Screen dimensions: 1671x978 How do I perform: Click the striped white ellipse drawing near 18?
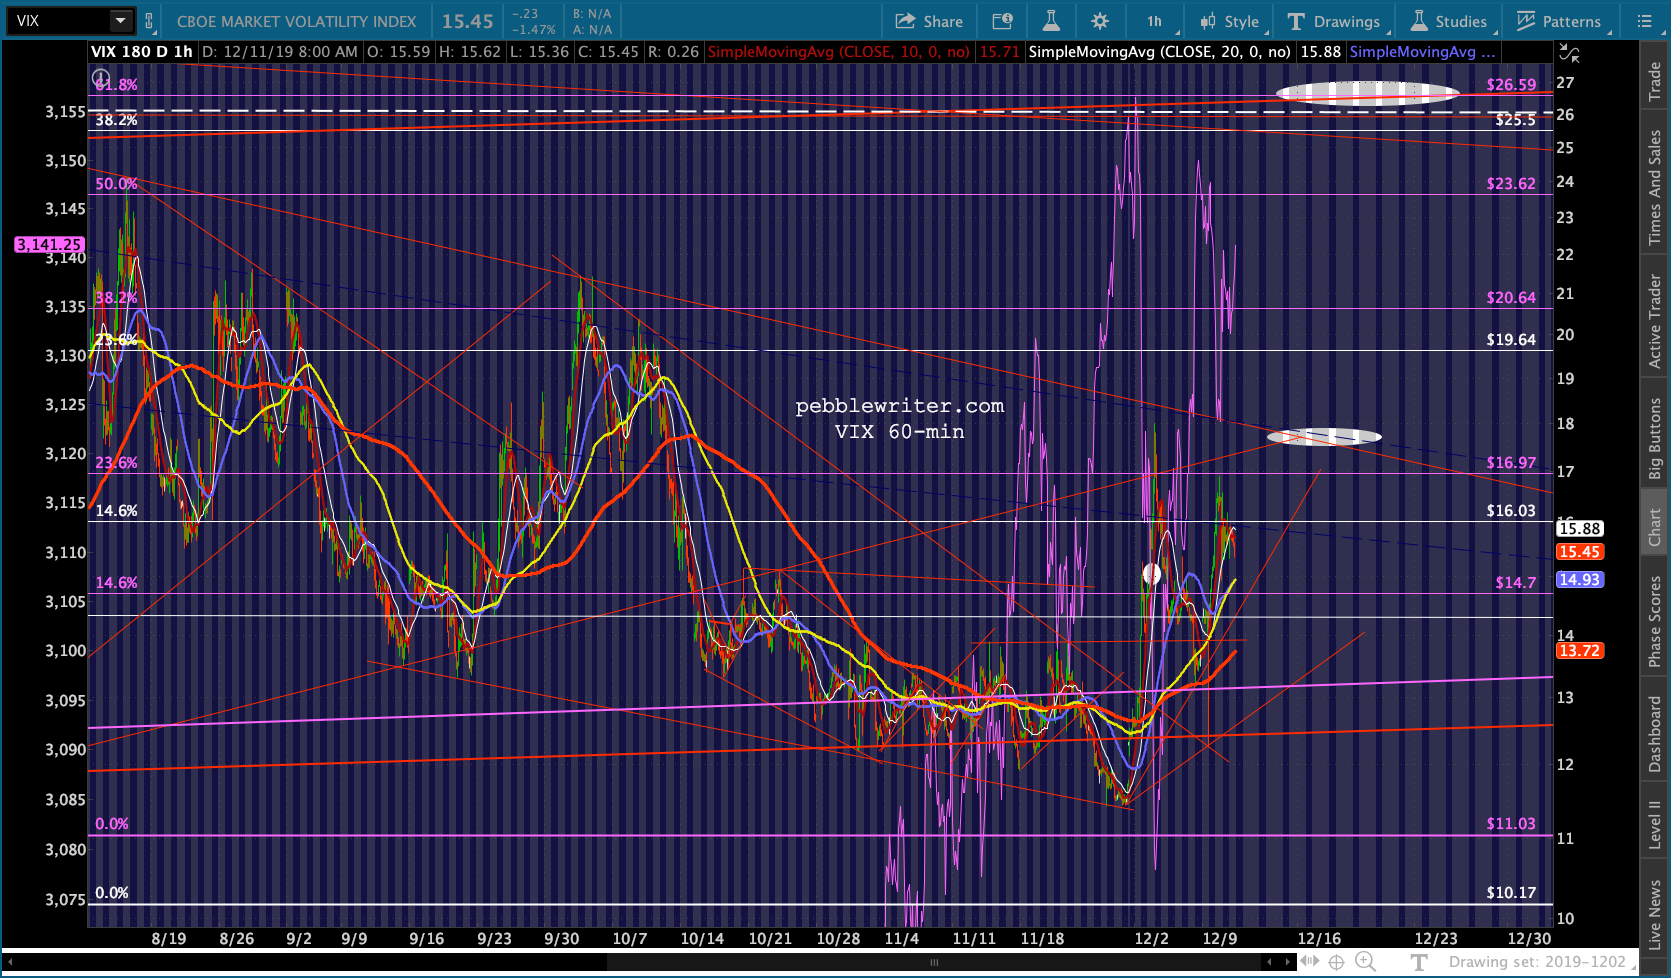pyautogui.click(x=1324, y=436)
